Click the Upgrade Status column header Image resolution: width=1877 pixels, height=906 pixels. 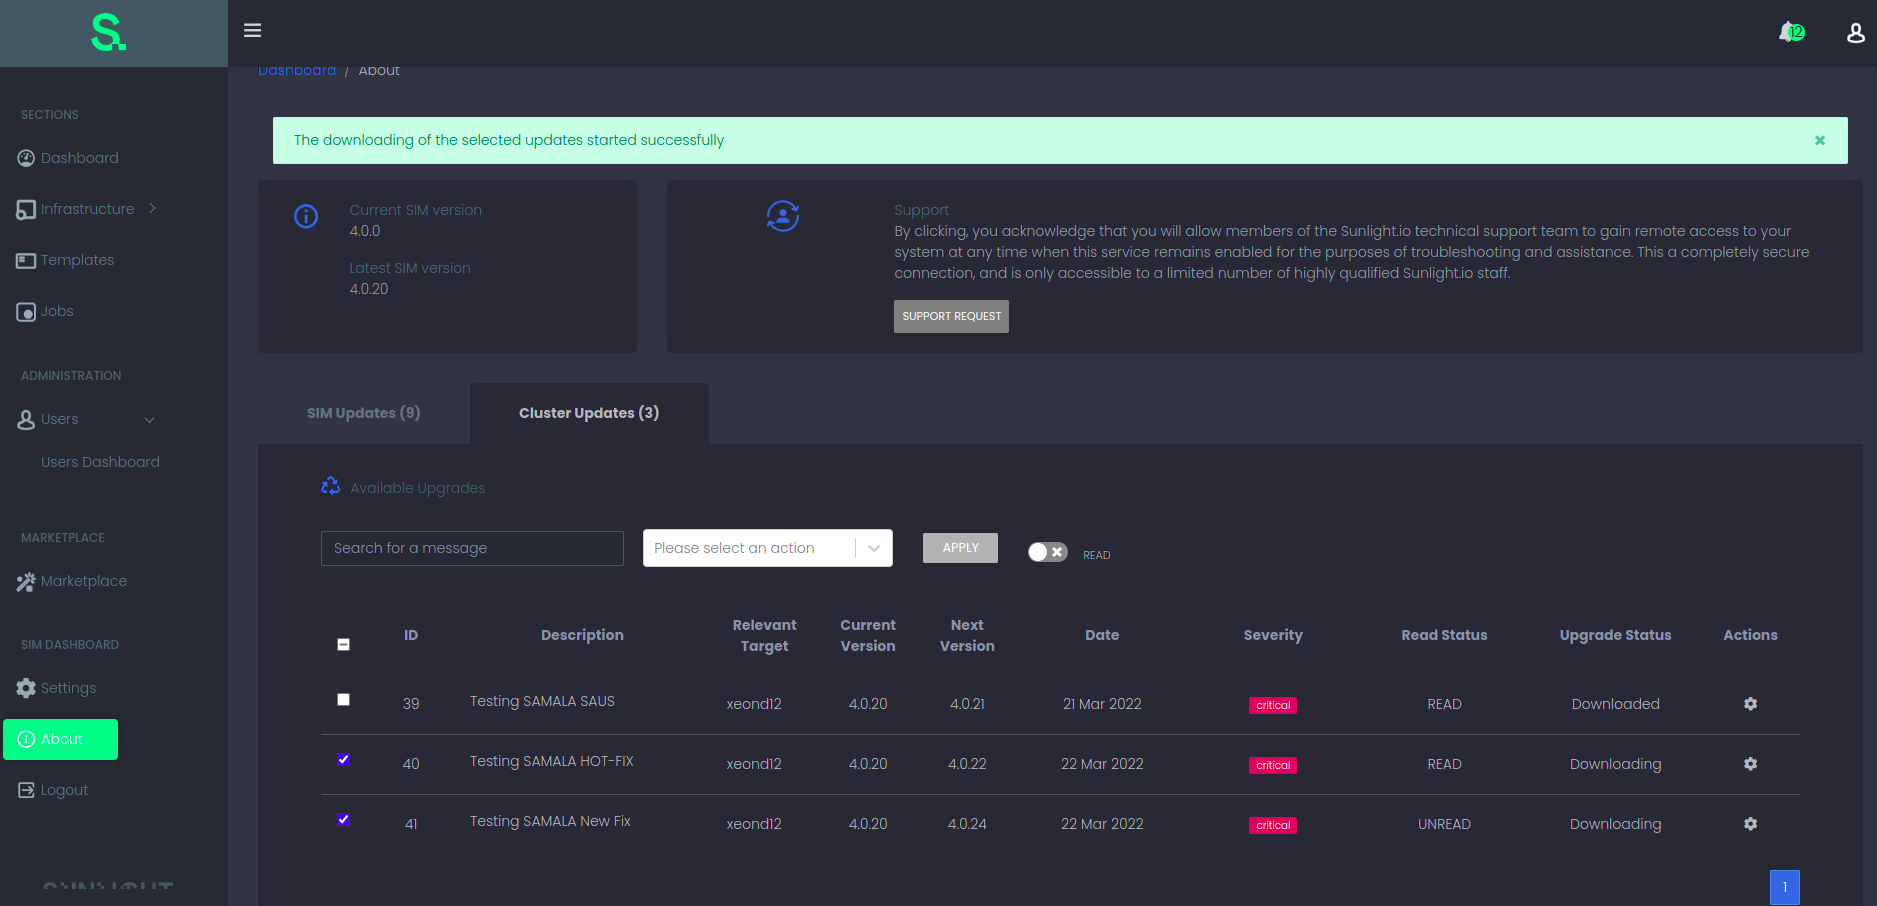click(x=1615, y=635)
